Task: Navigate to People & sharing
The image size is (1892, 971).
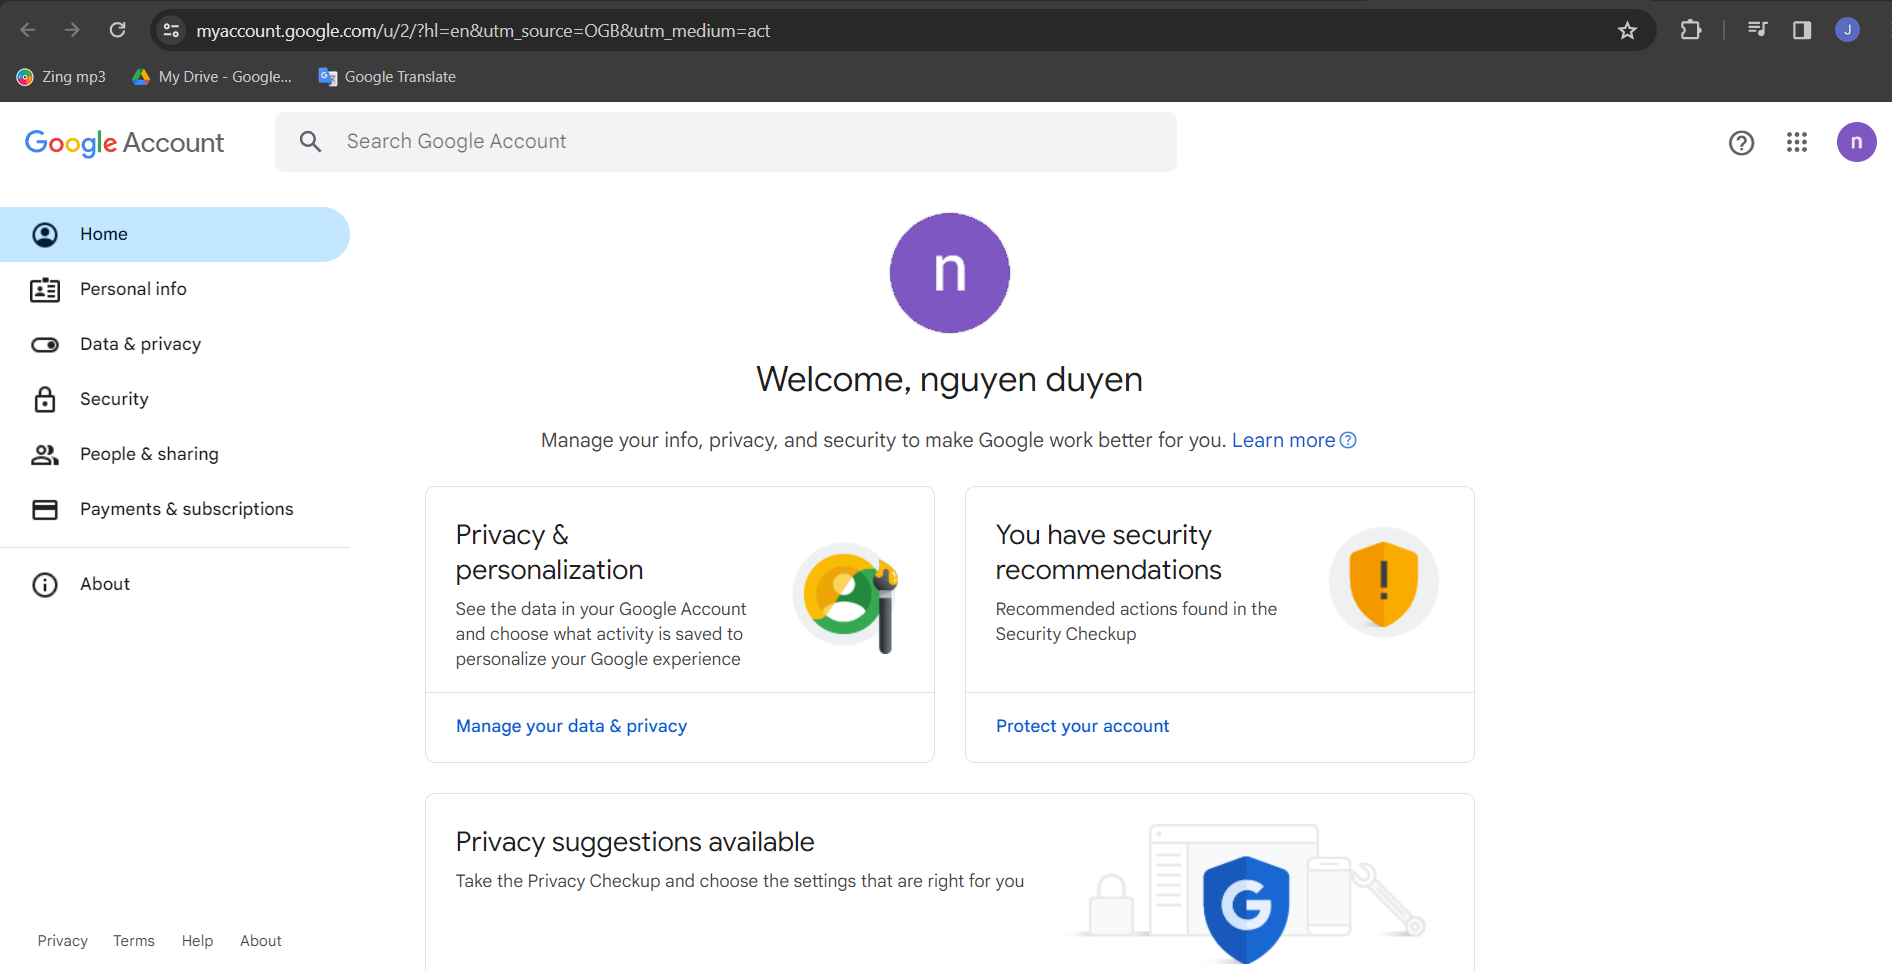Action: click(x=149, y=454)
